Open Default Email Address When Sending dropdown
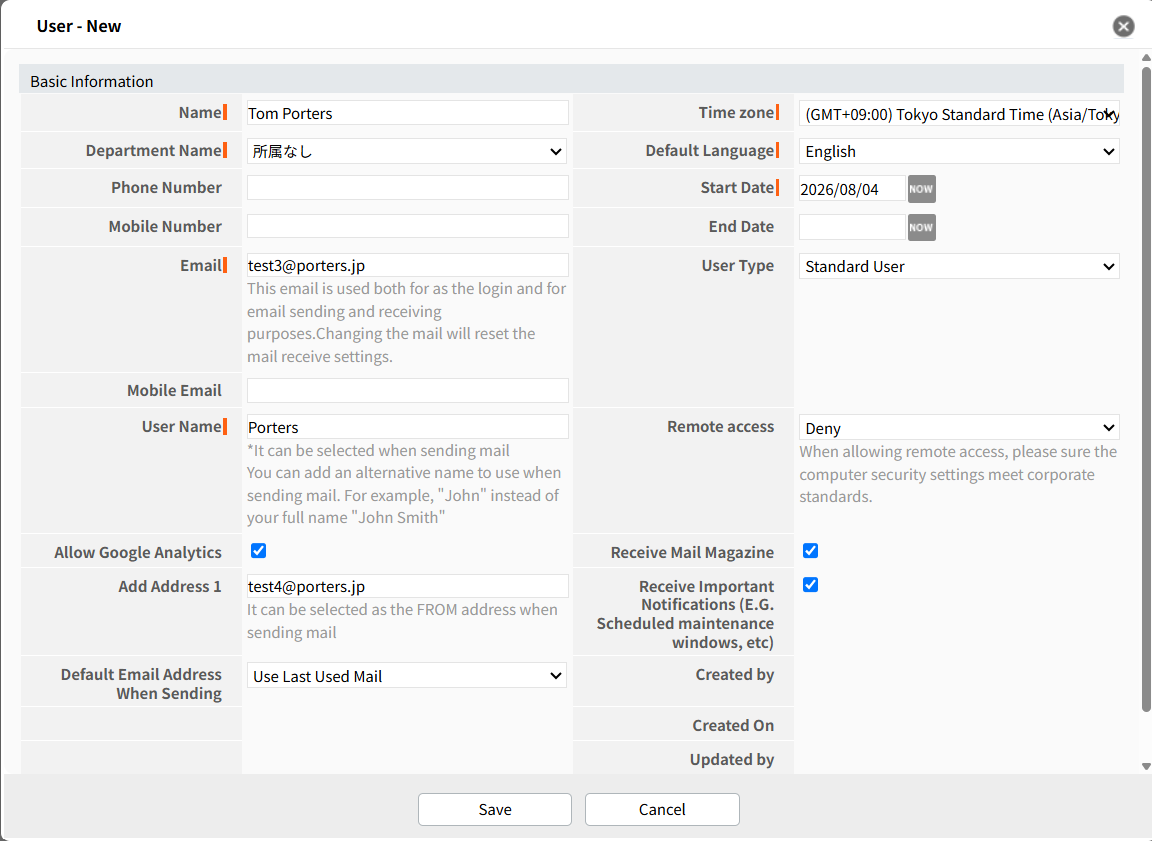 (407, 676)
